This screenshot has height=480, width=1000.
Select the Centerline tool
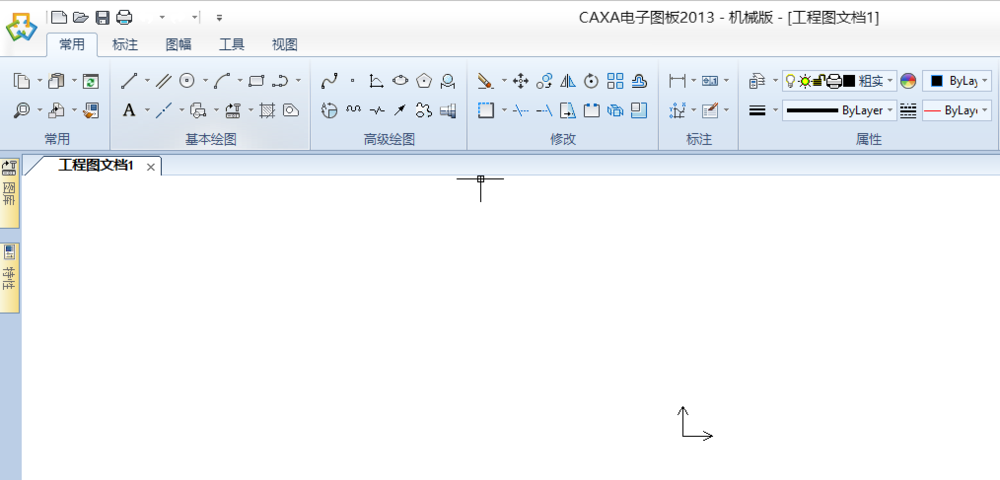click(x=164, y=110)
